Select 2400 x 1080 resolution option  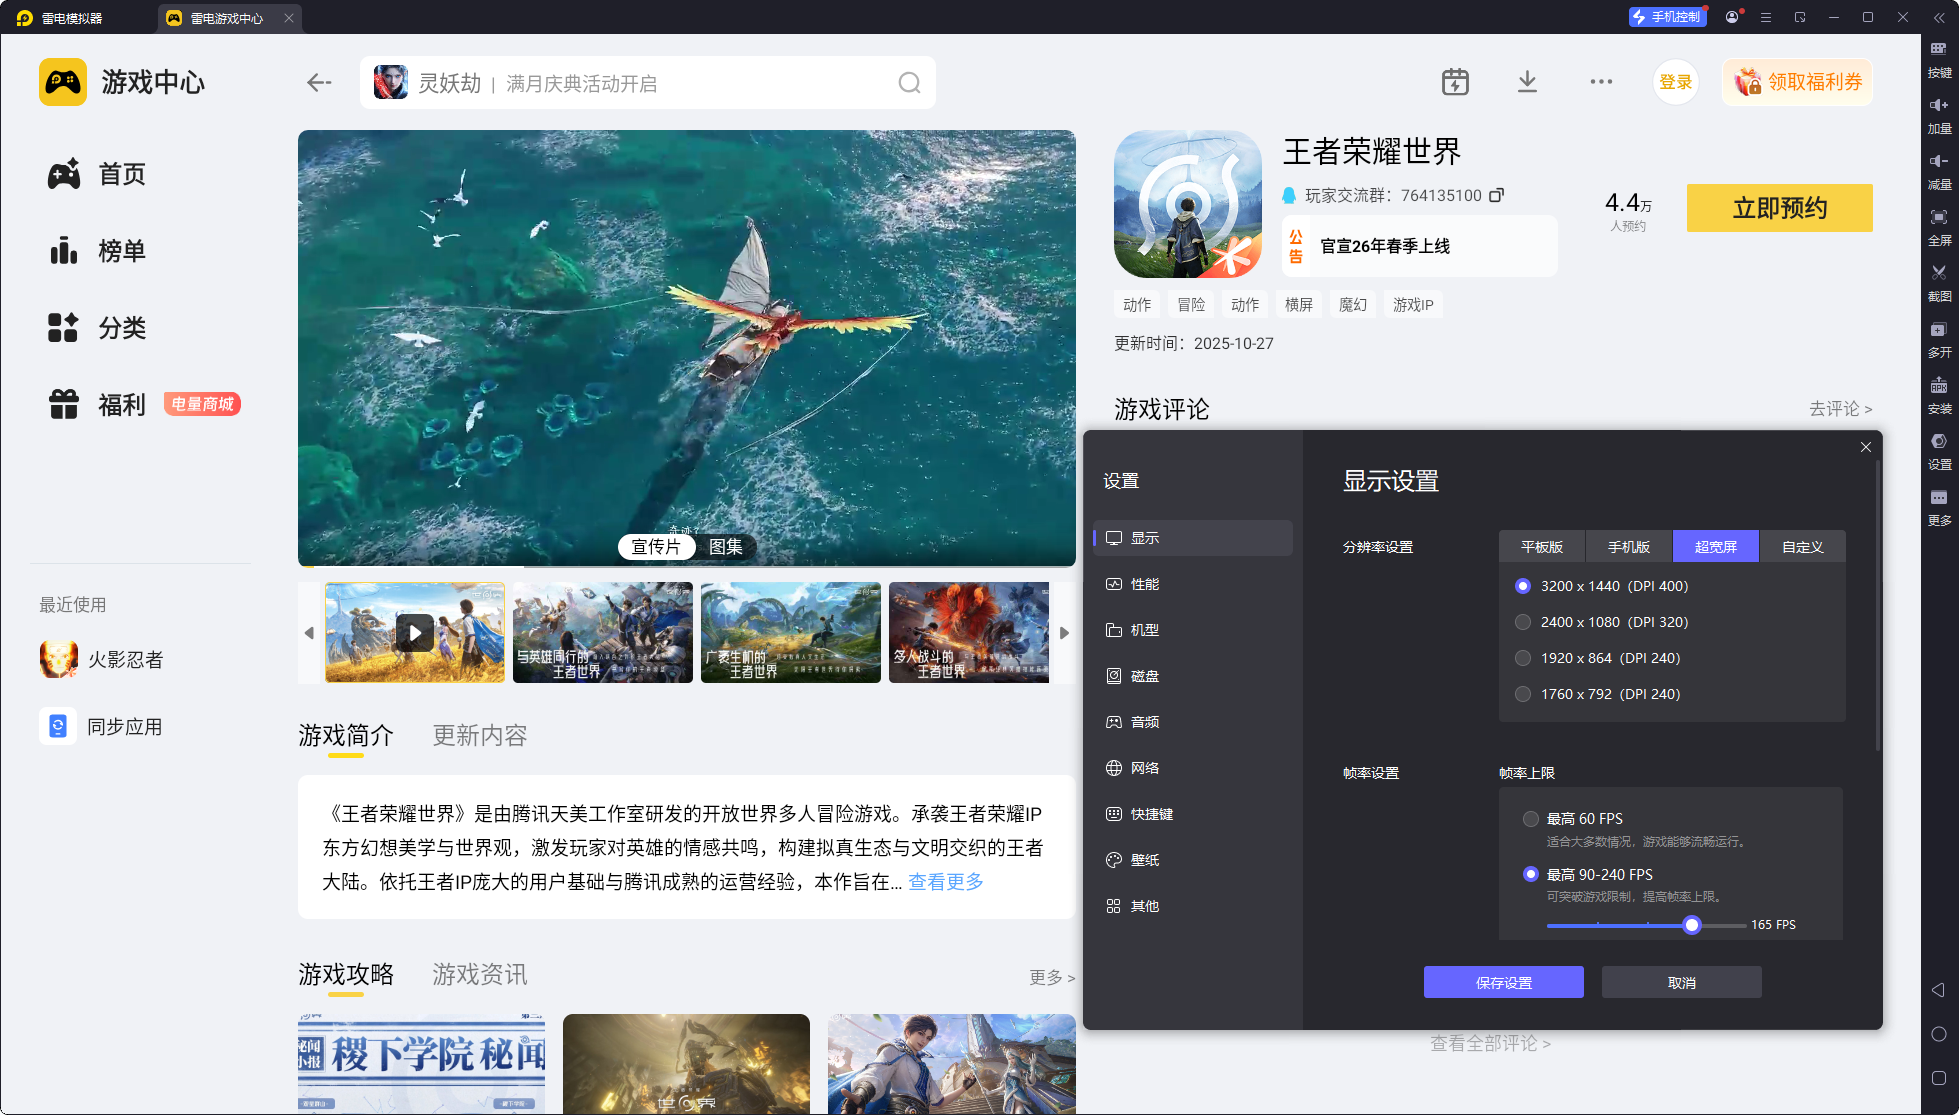pos(1523,622)
